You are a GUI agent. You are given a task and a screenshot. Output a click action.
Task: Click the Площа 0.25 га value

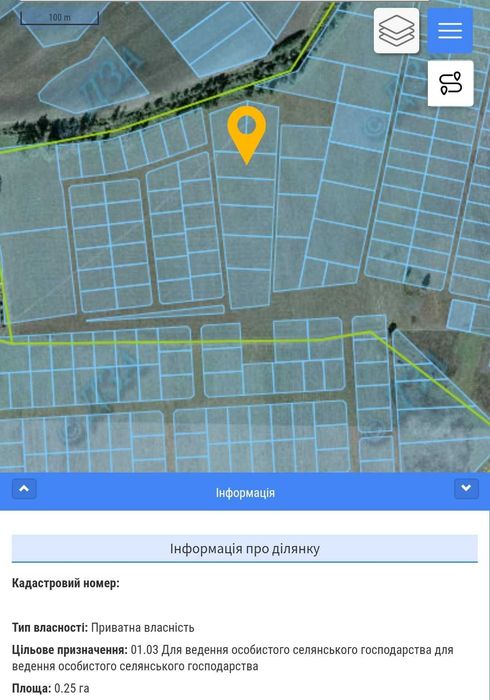(72, 688)
